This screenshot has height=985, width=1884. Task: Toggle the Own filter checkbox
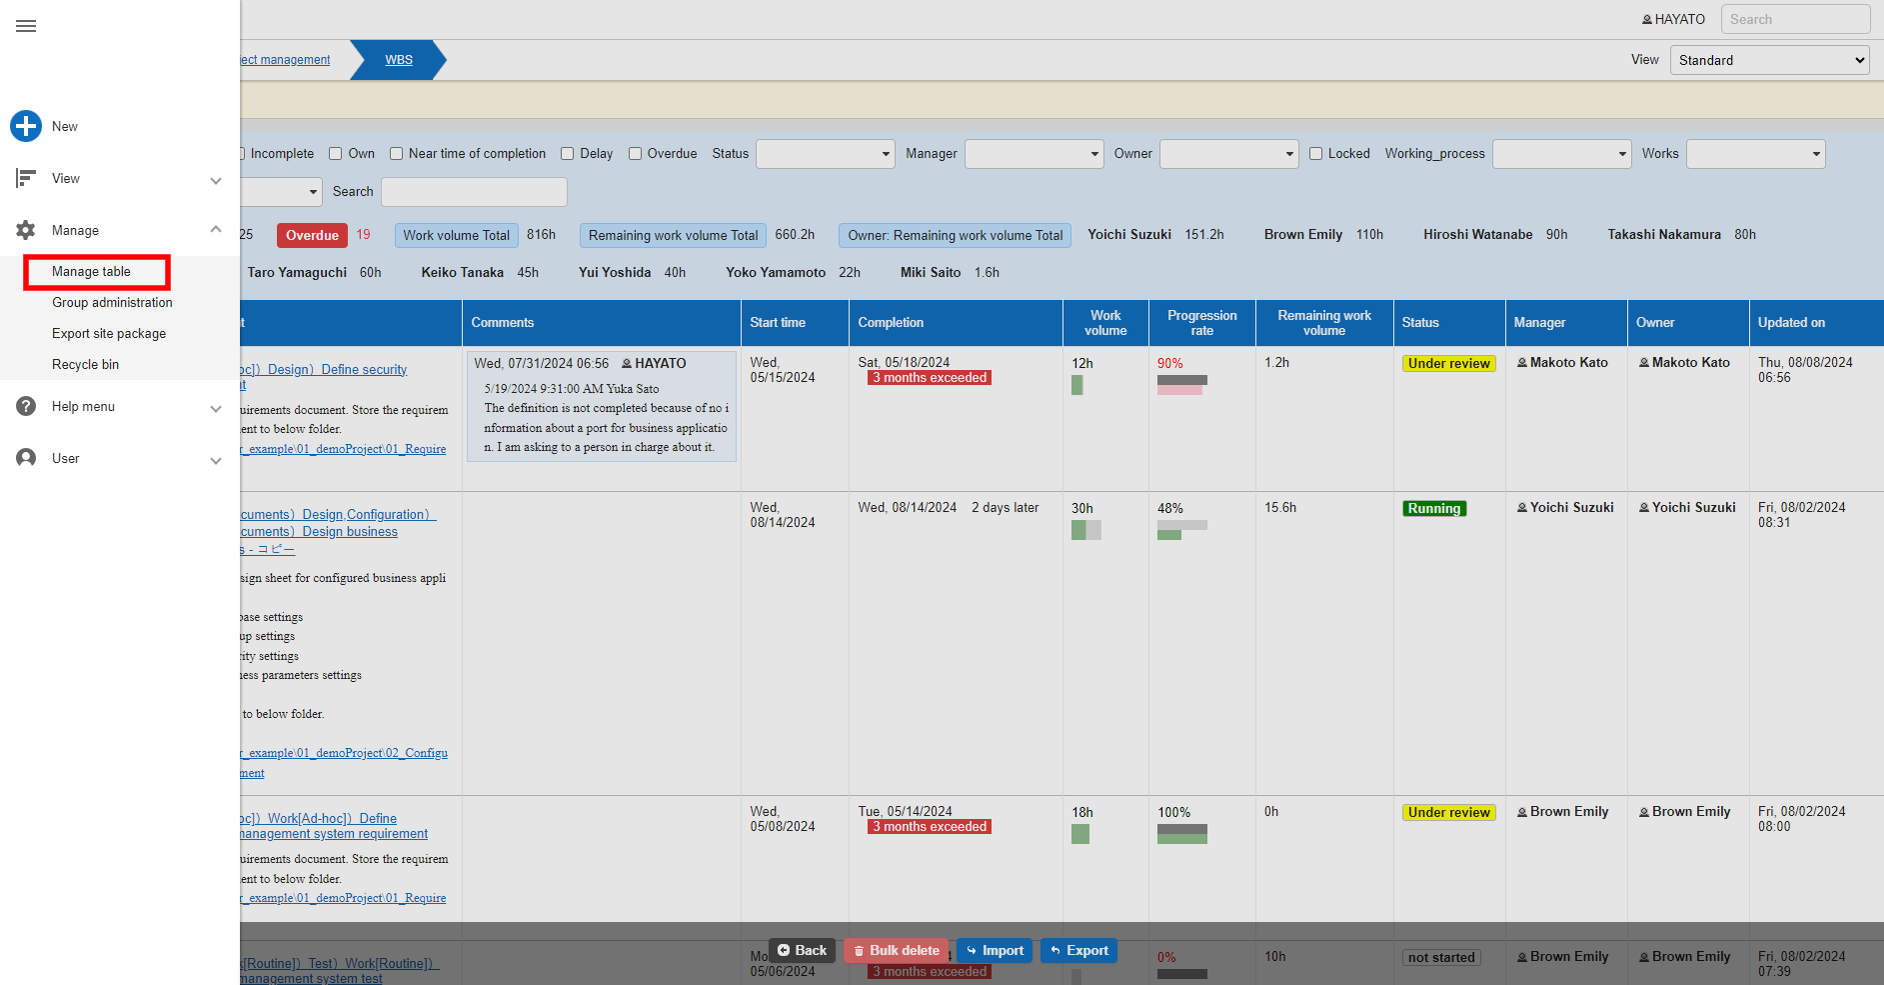tap(336, 153)
